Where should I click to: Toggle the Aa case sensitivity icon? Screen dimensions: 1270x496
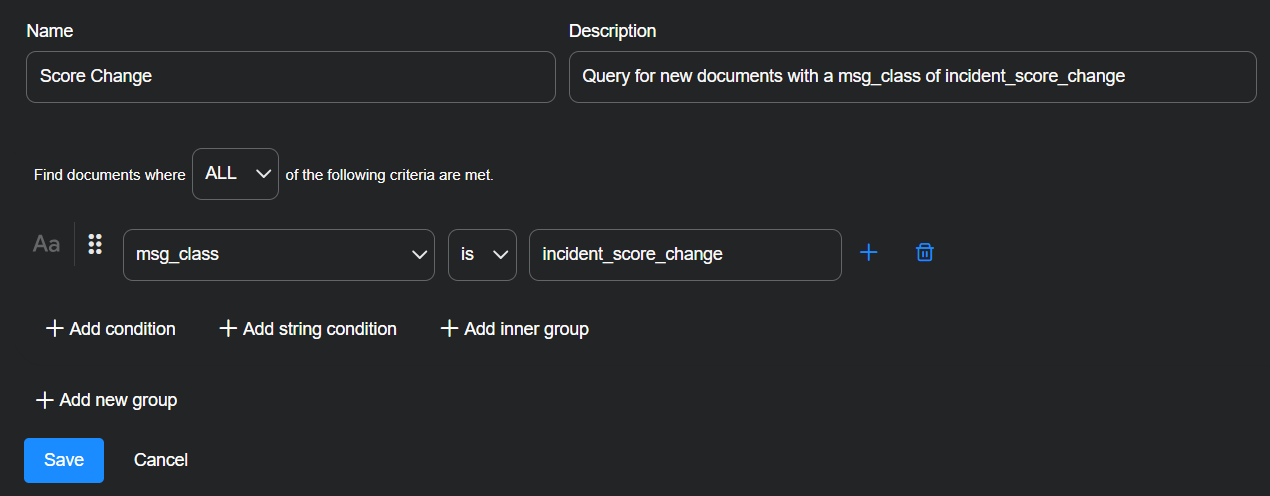point(46,244)
